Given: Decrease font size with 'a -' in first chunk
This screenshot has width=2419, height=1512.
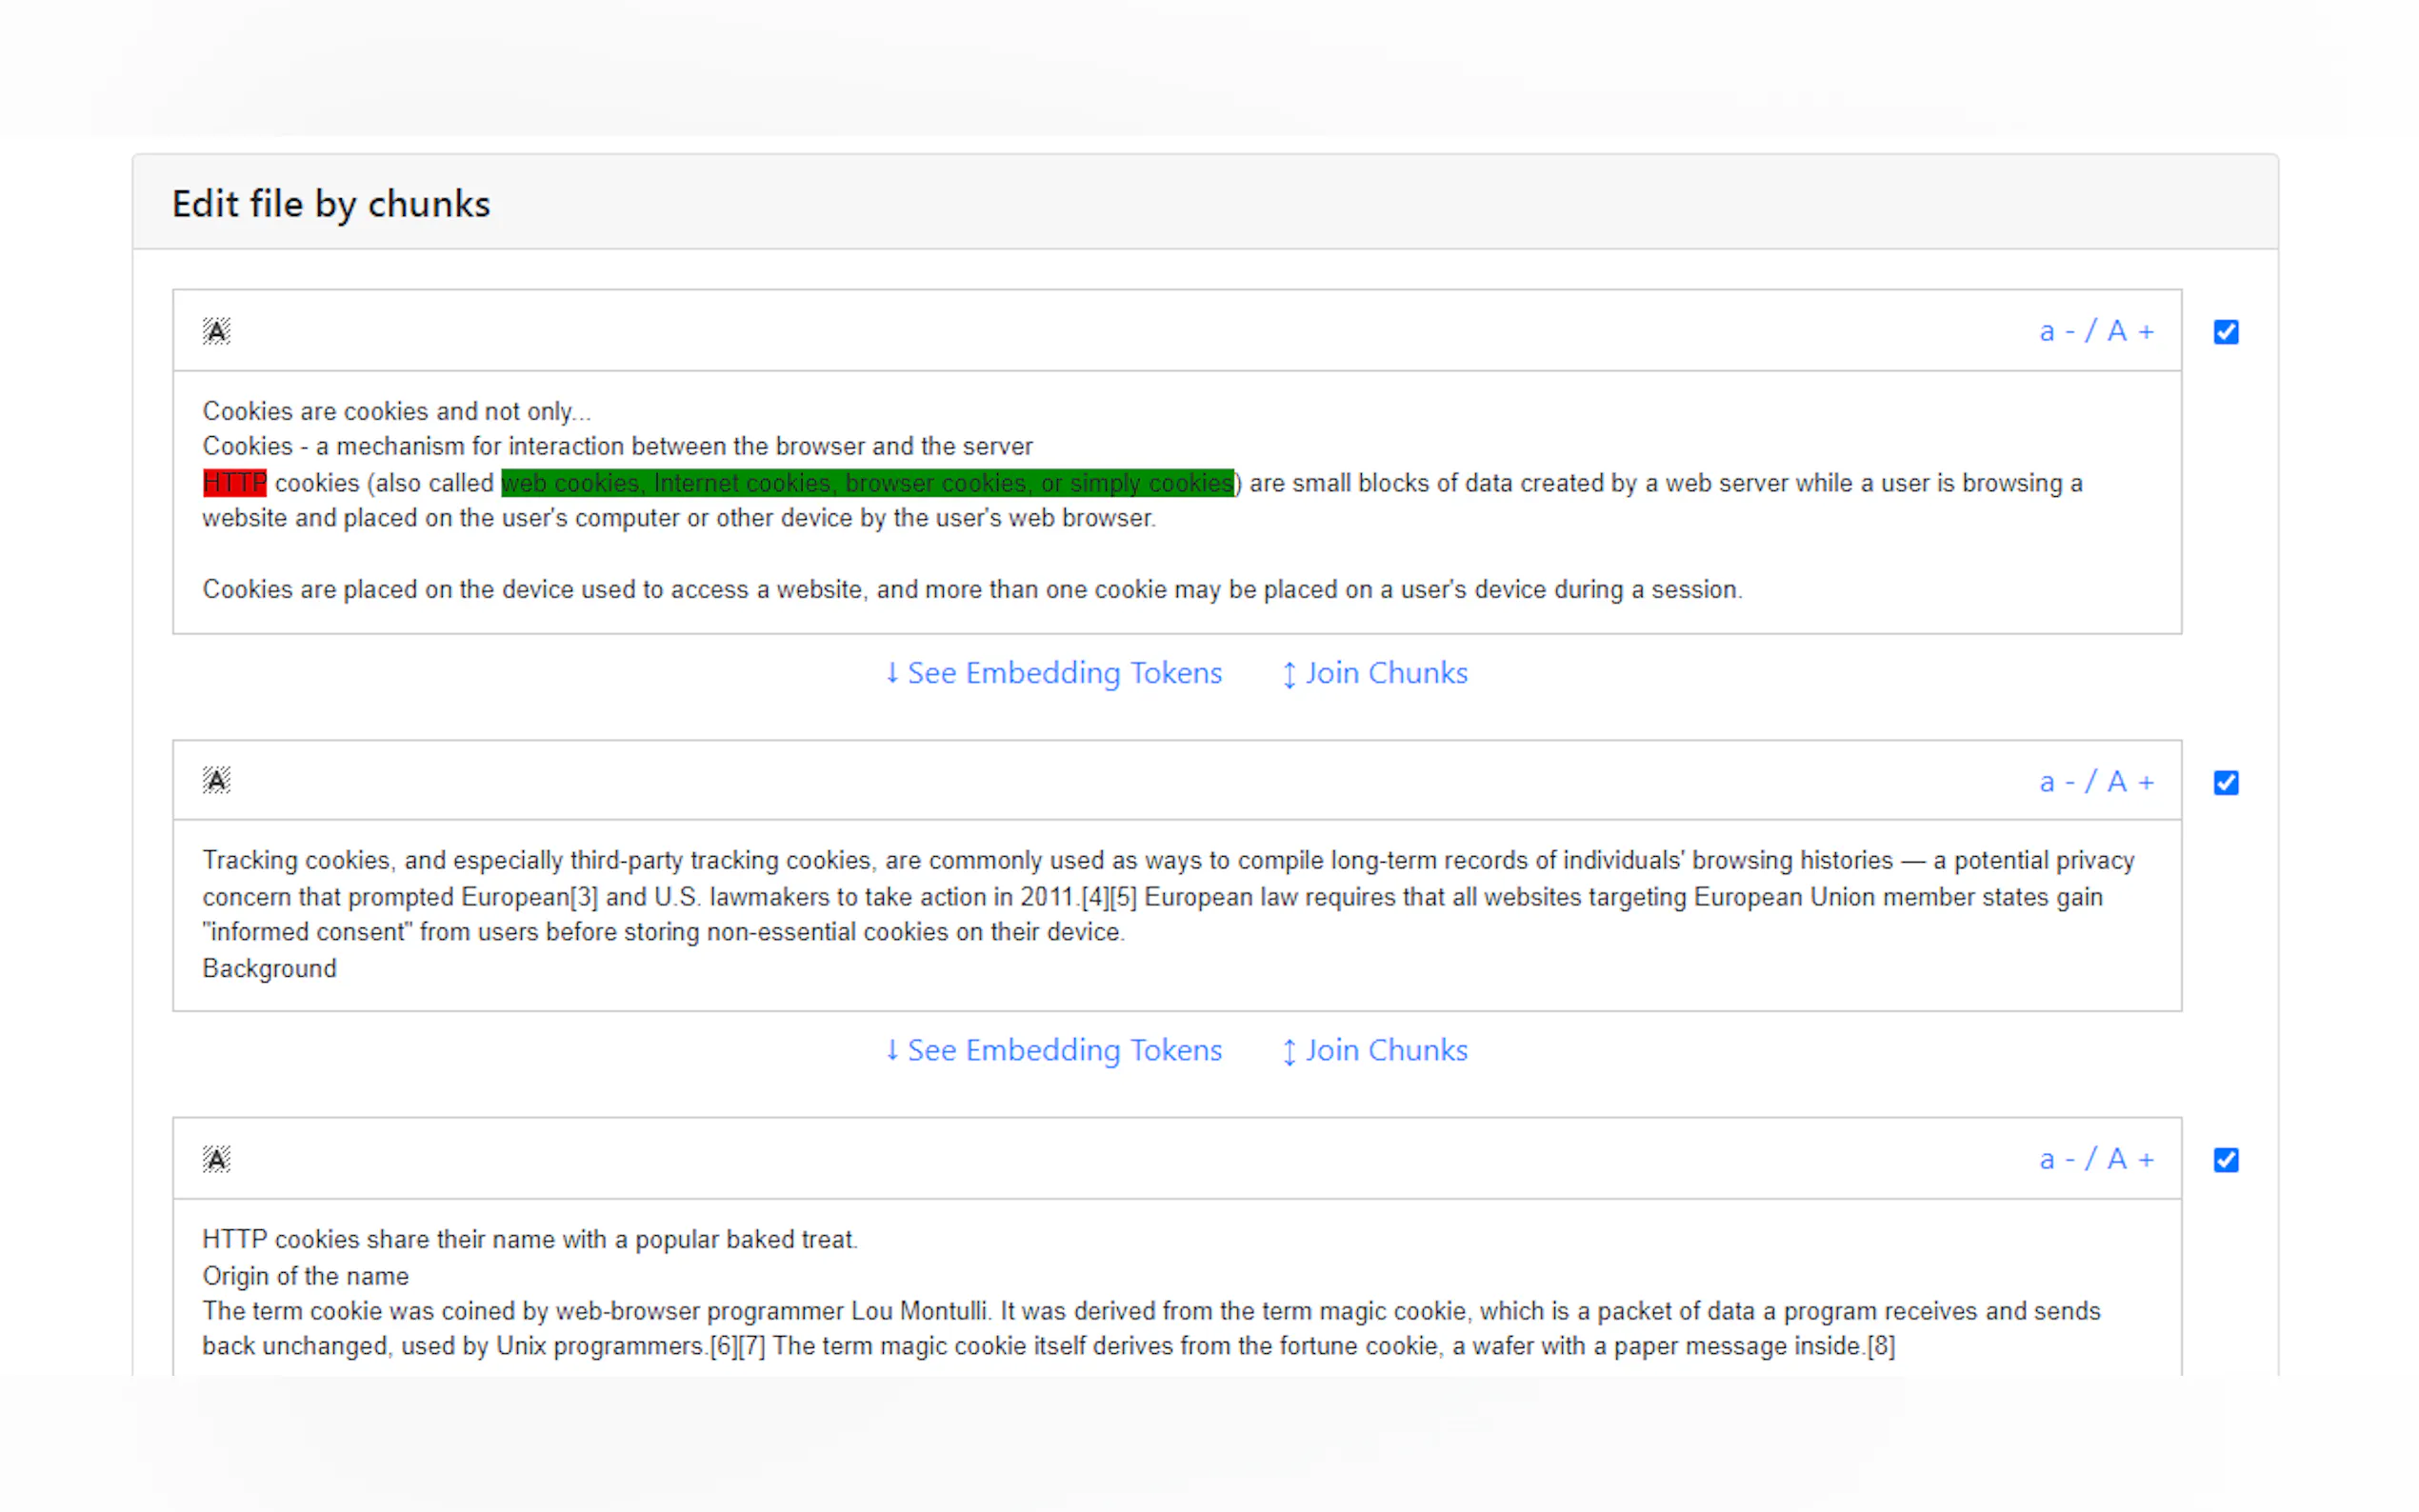Looking at the screenshot, I should pos(2056,331).
